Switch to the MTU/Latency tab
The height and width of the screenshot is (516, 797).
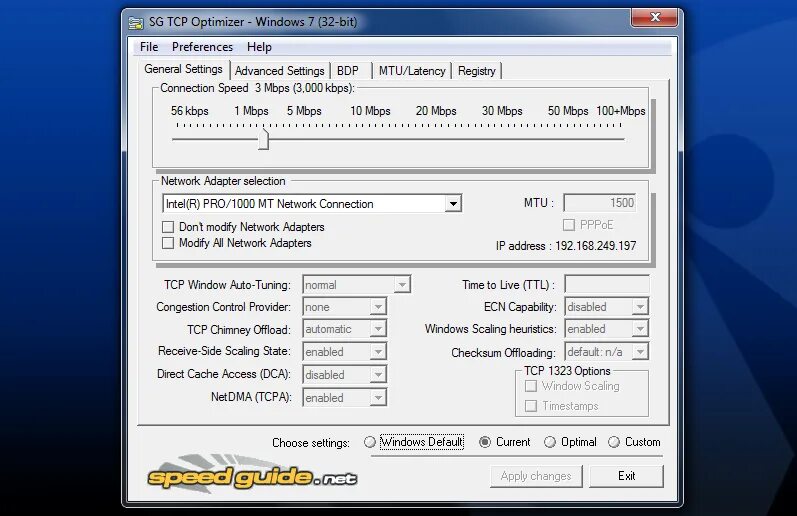[412, 71]
